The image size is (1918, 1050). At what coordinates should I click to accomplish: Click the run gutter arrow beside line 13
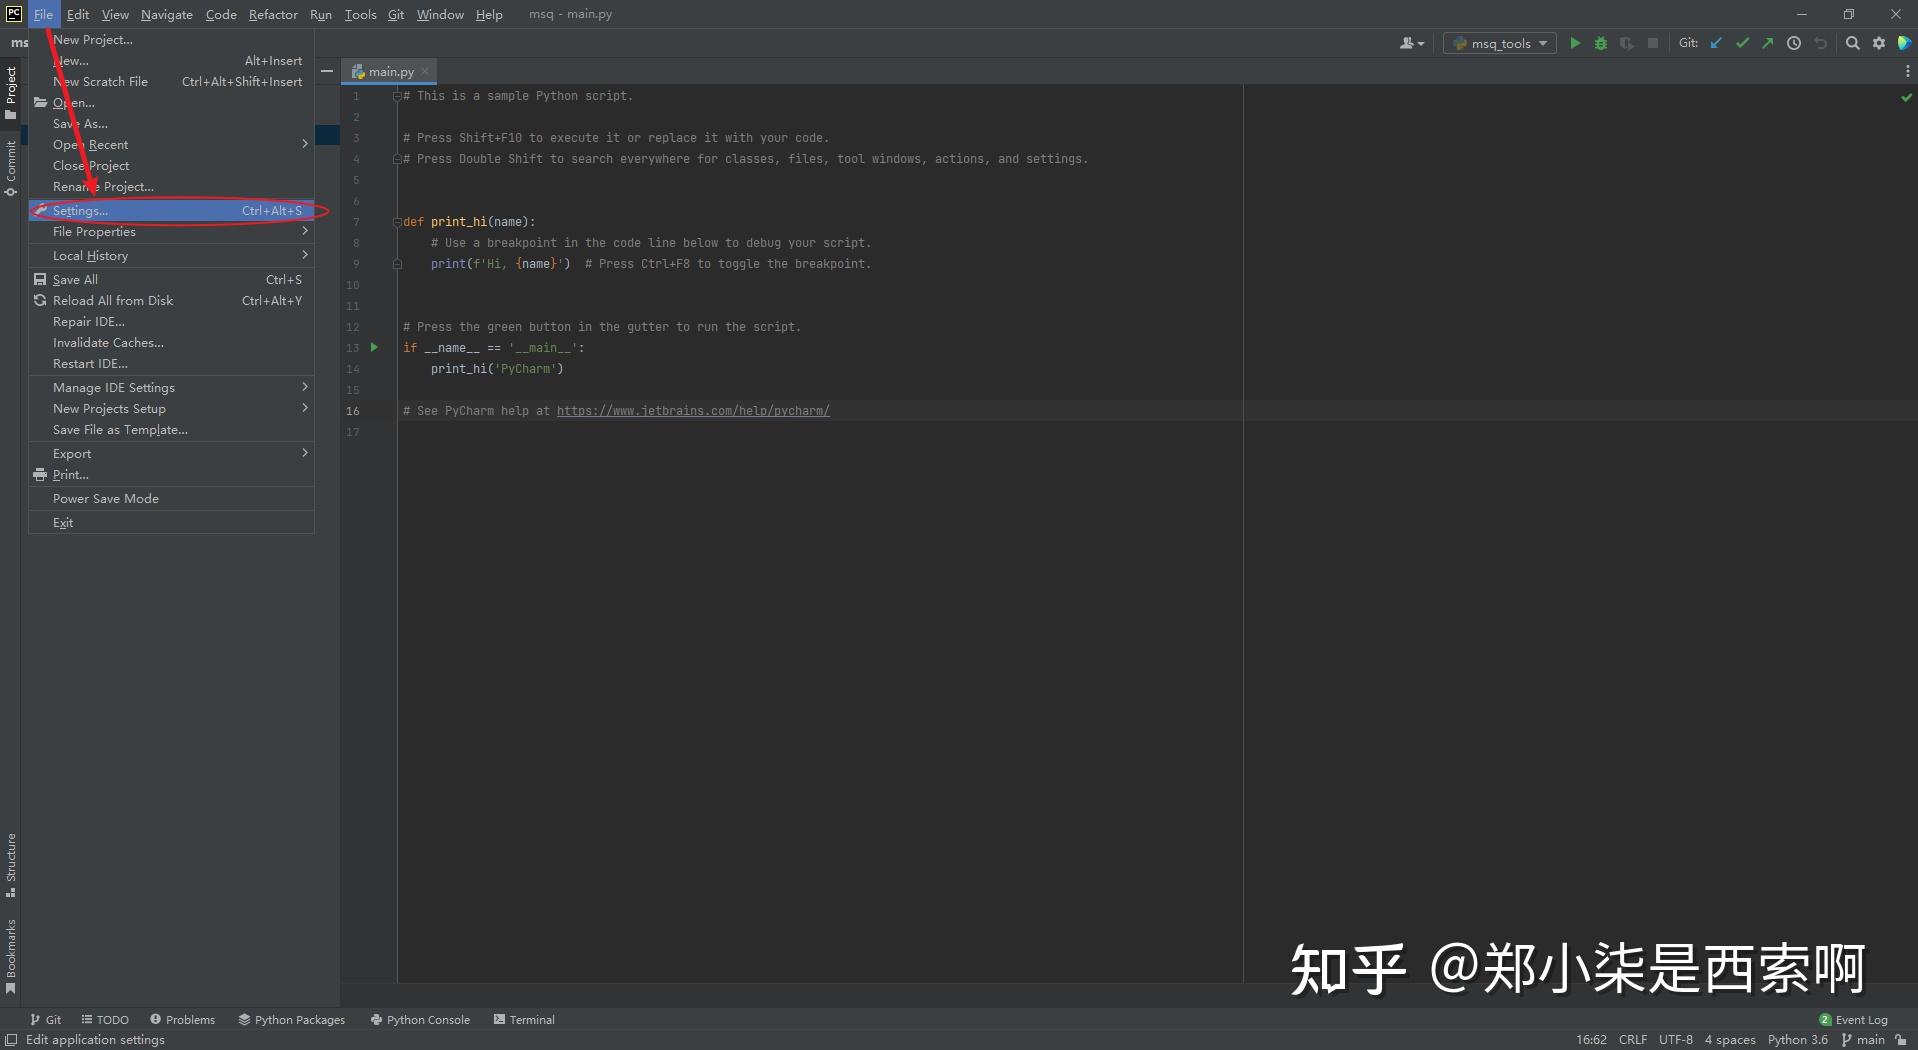[x=374, y=347]
